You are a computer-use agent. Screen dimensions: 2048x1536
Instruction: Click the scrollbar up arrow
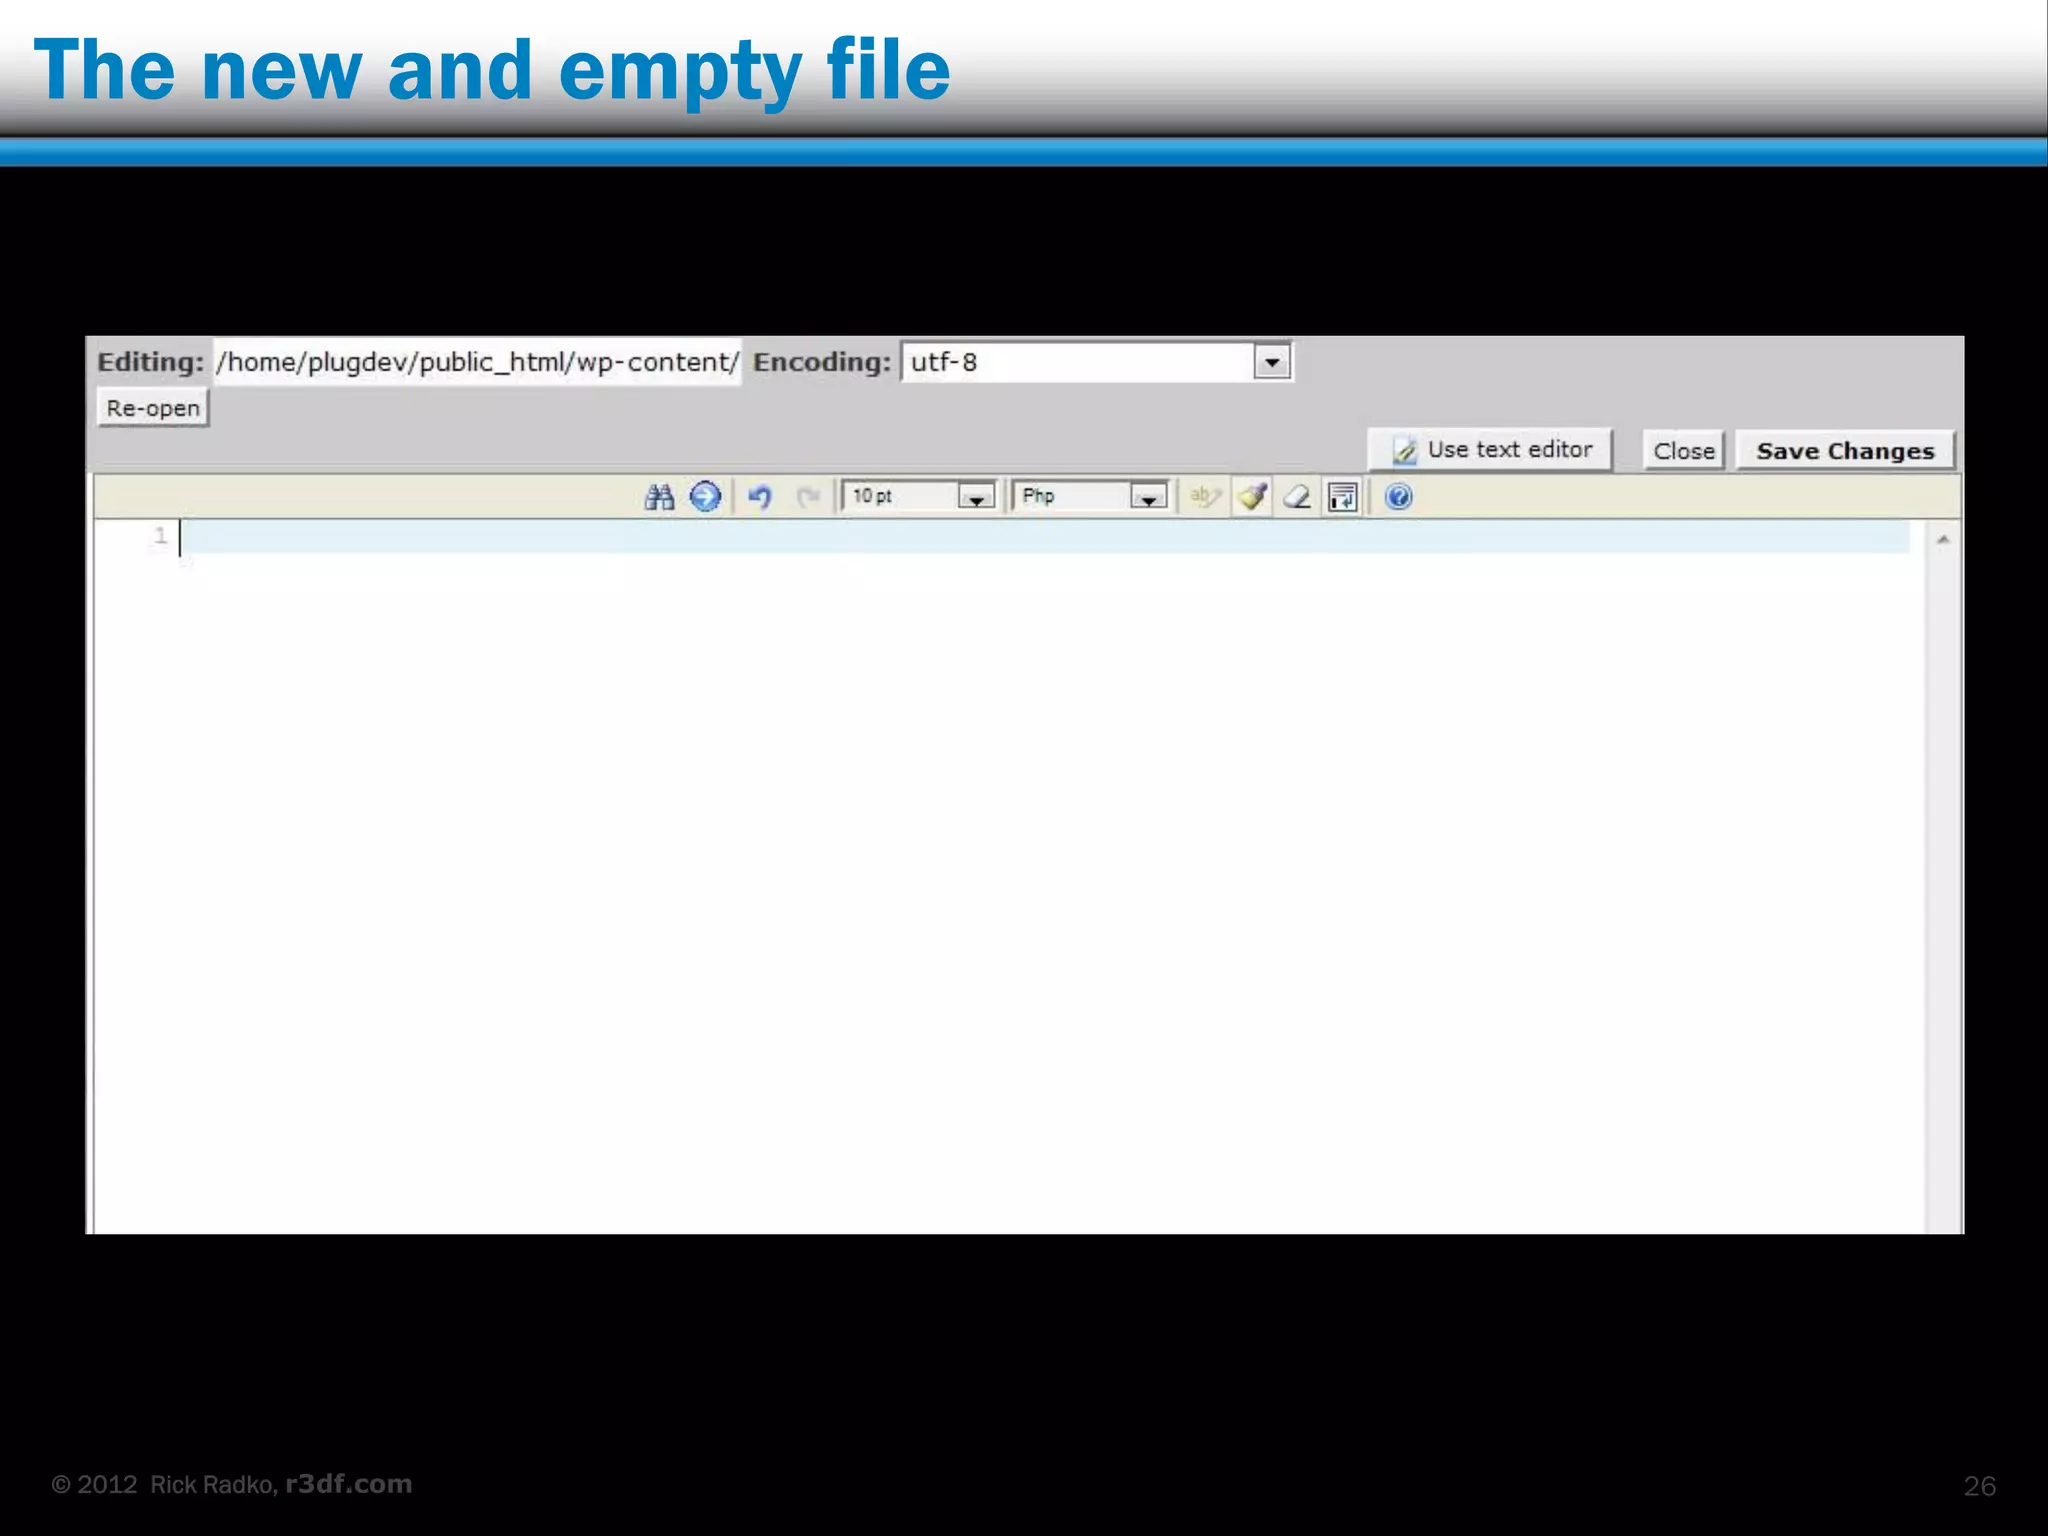pos(1943,540)
